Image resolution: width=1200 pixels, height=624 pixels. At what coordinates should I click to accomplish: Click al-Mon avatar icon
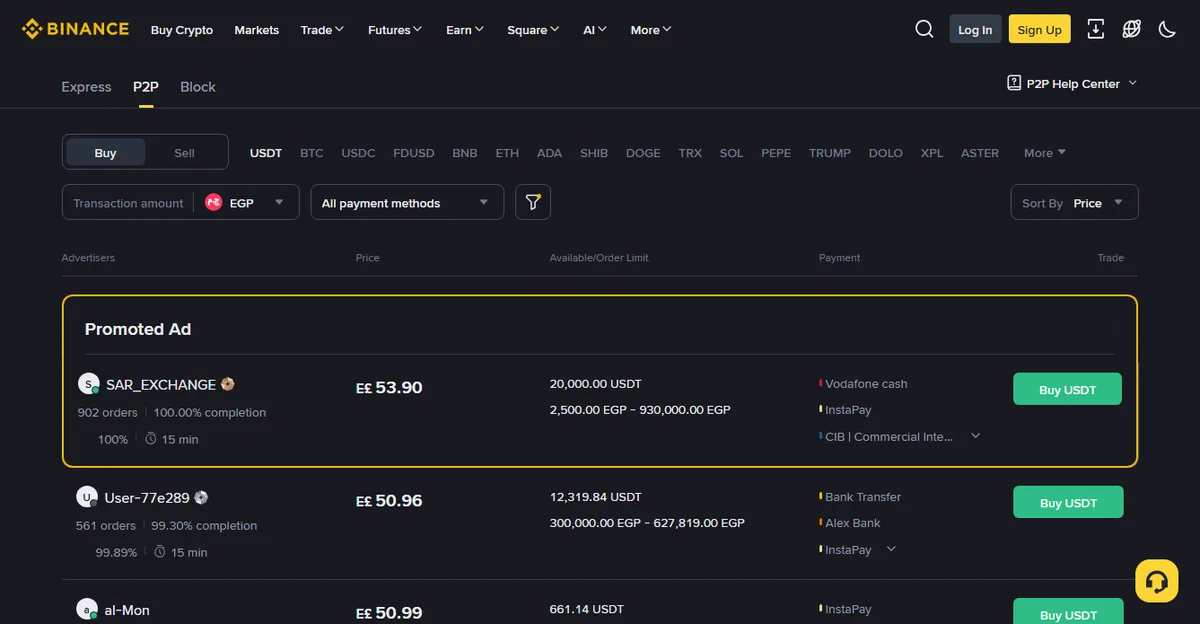[87, 609]
